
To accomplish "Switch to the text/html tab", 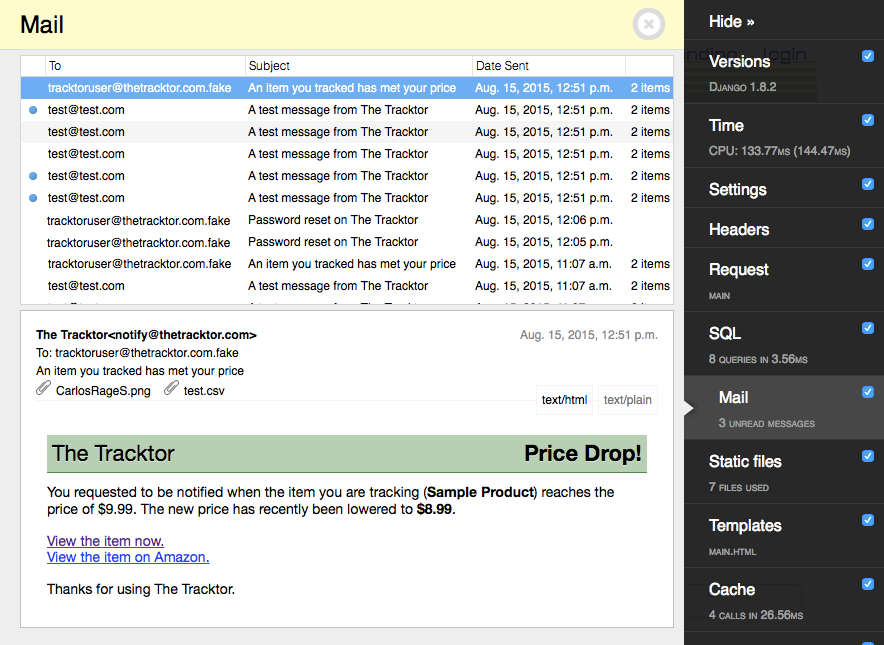I will [564, 400].
